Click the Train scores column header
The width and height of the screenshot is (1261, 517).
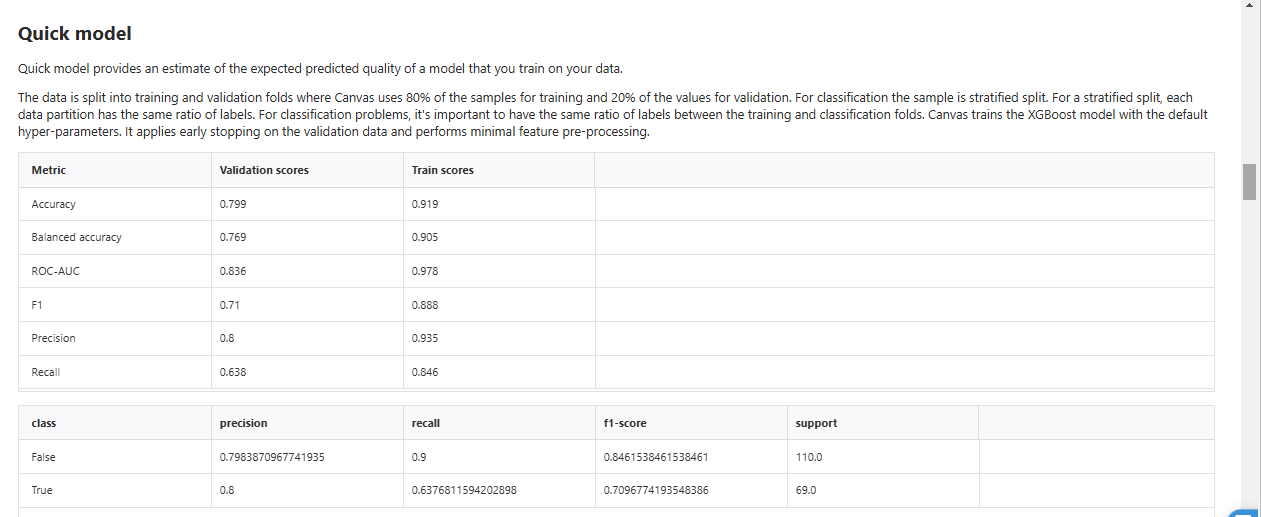(442, 170)
